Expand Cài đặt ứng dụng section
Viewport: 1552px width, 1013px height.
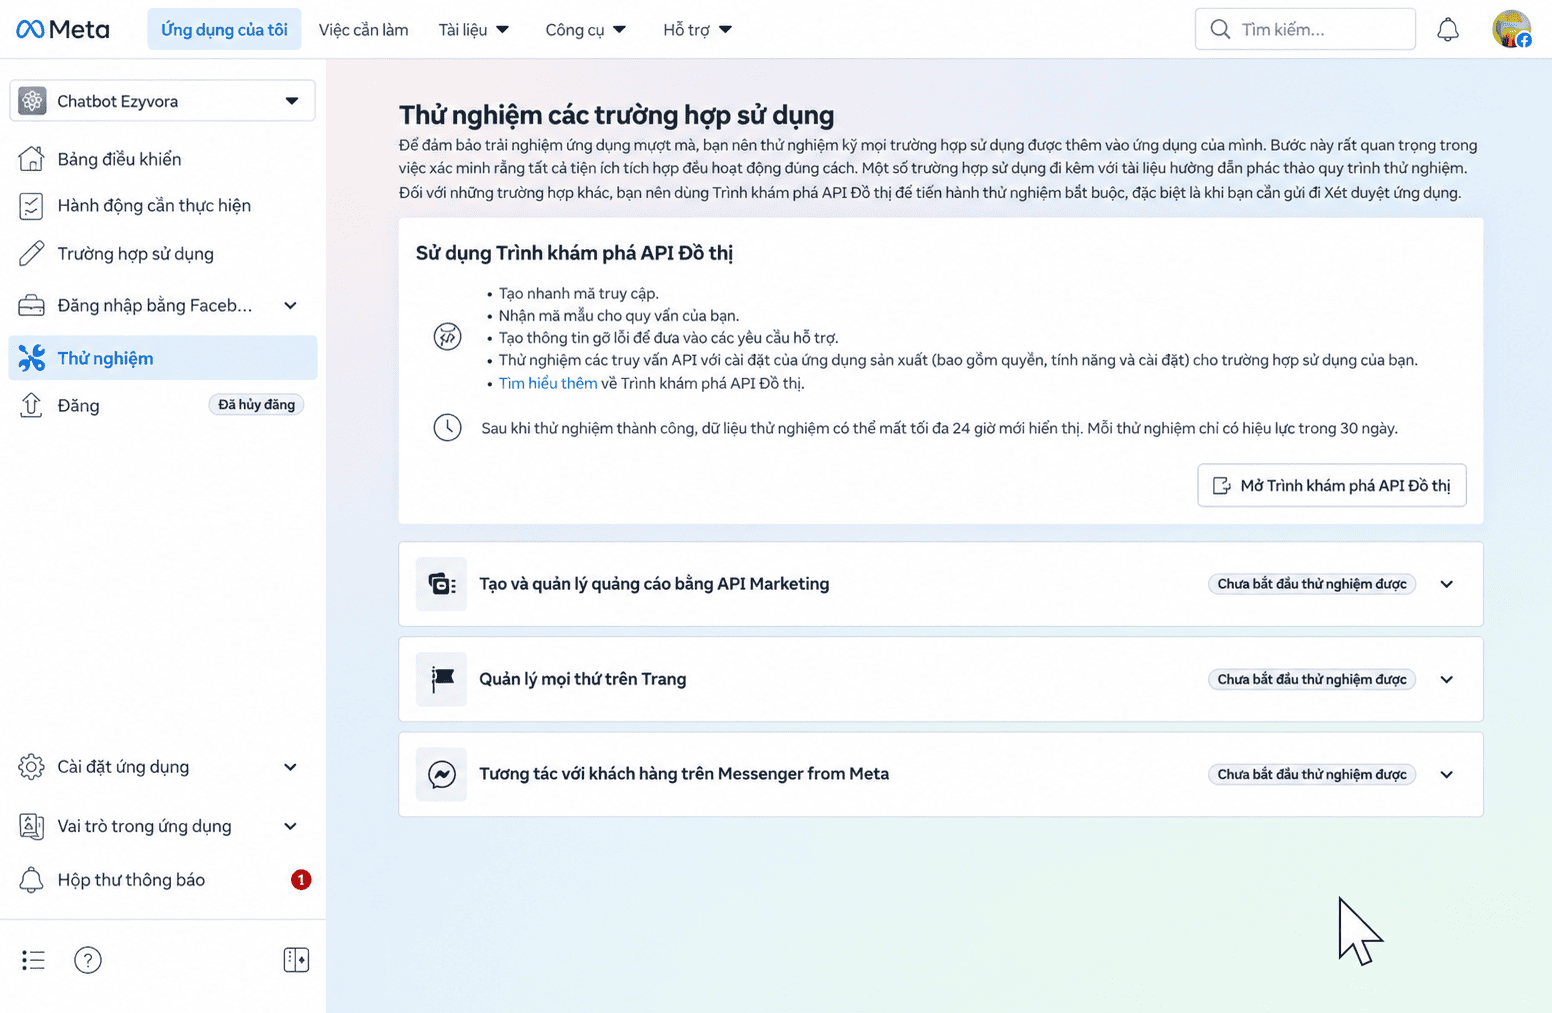click(x=290, y=767)
